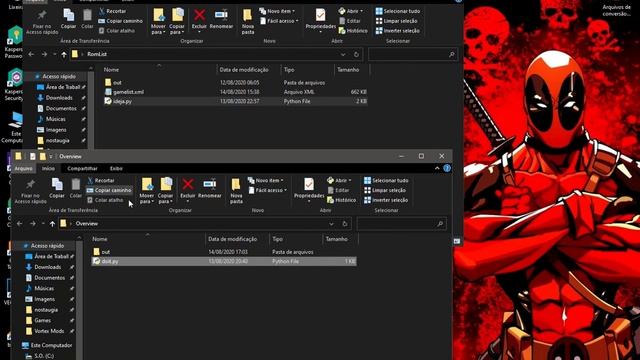This screenshot has height=360, width=640.
Task: Select the out folder in Overview window
Action: 224,252
